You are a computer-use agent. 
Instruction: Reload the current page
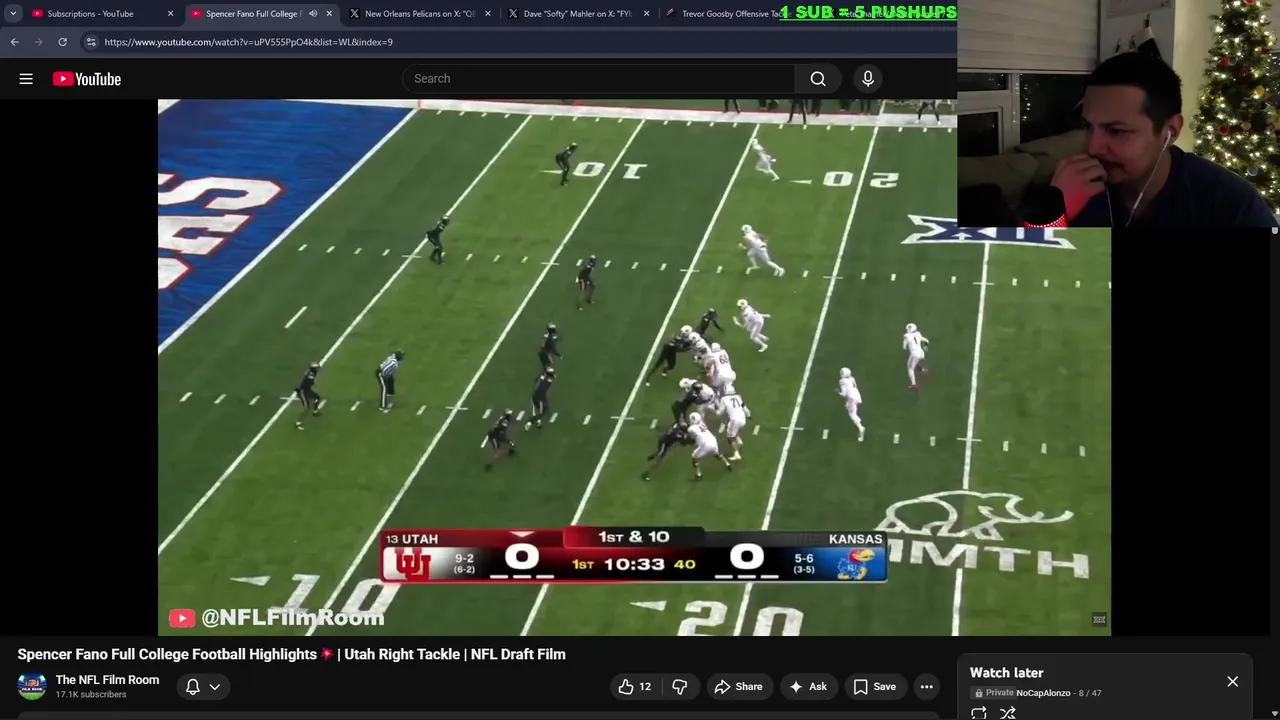click(62, 42)
